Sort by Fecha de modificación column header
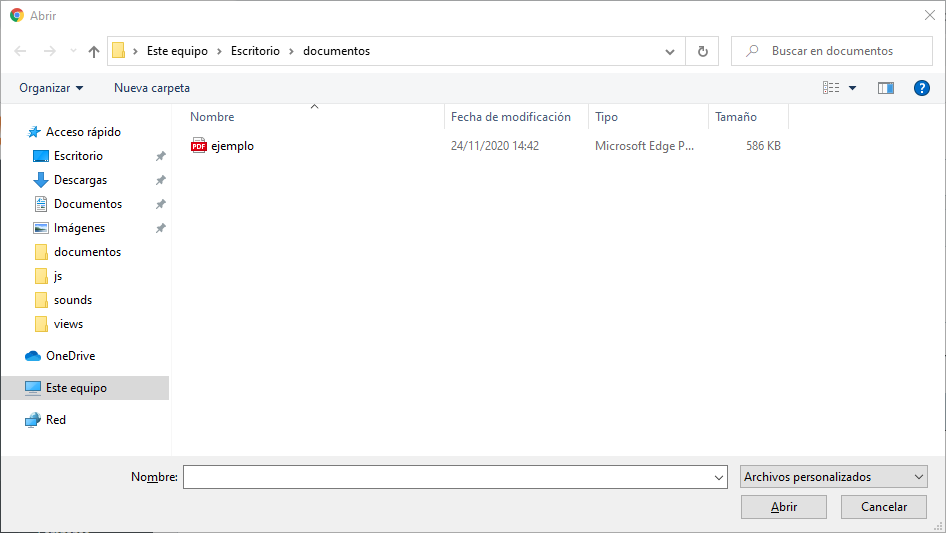The height and width of the screenshot is (533, 946). (x=511, y=117)
